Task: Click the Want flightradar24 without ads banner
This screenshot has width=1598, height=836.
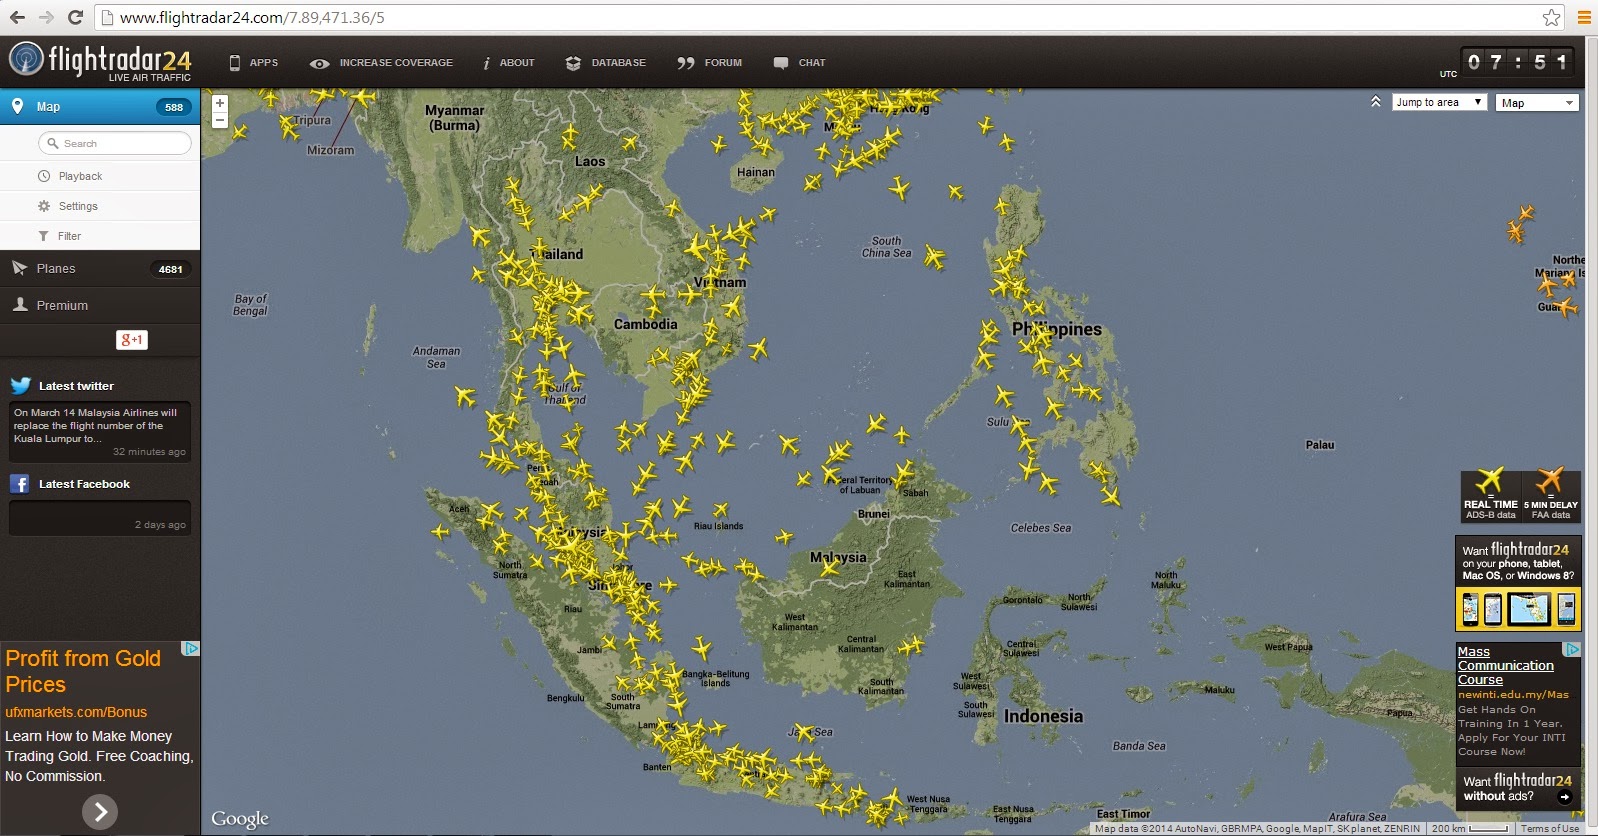Action: pyautogui.click(x=1518, y=788)
